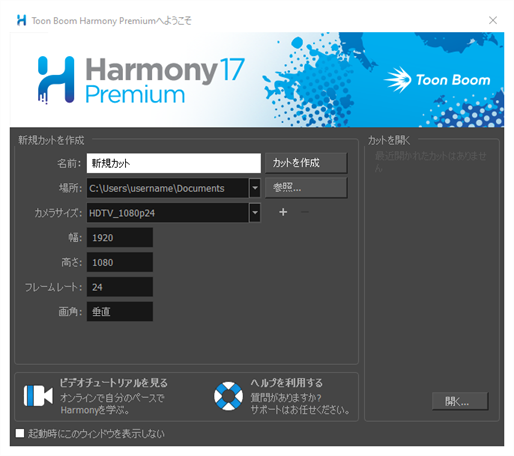Open ヘルプを利用する help link
514x456 pixels.
tap(287, 383)
